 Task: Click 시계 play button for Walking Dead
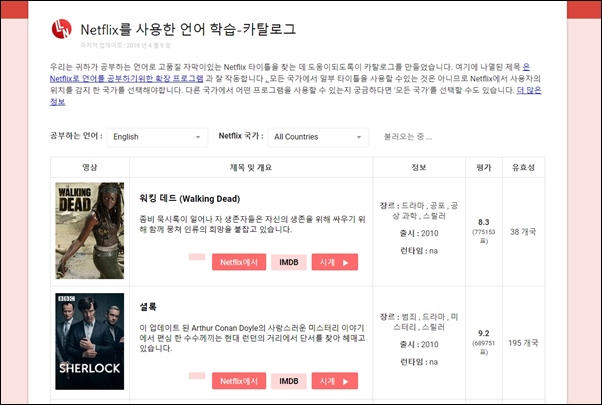(x=334, y=262)
